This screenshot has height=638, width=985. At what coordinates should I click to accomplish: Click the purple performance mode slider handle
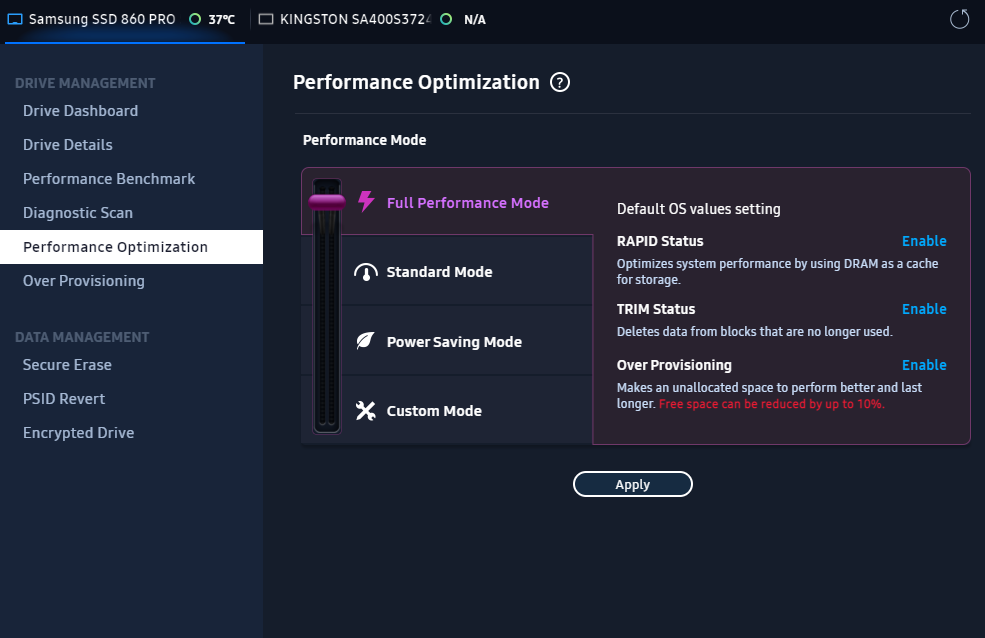pyautogui.click(x=327, y=203)
